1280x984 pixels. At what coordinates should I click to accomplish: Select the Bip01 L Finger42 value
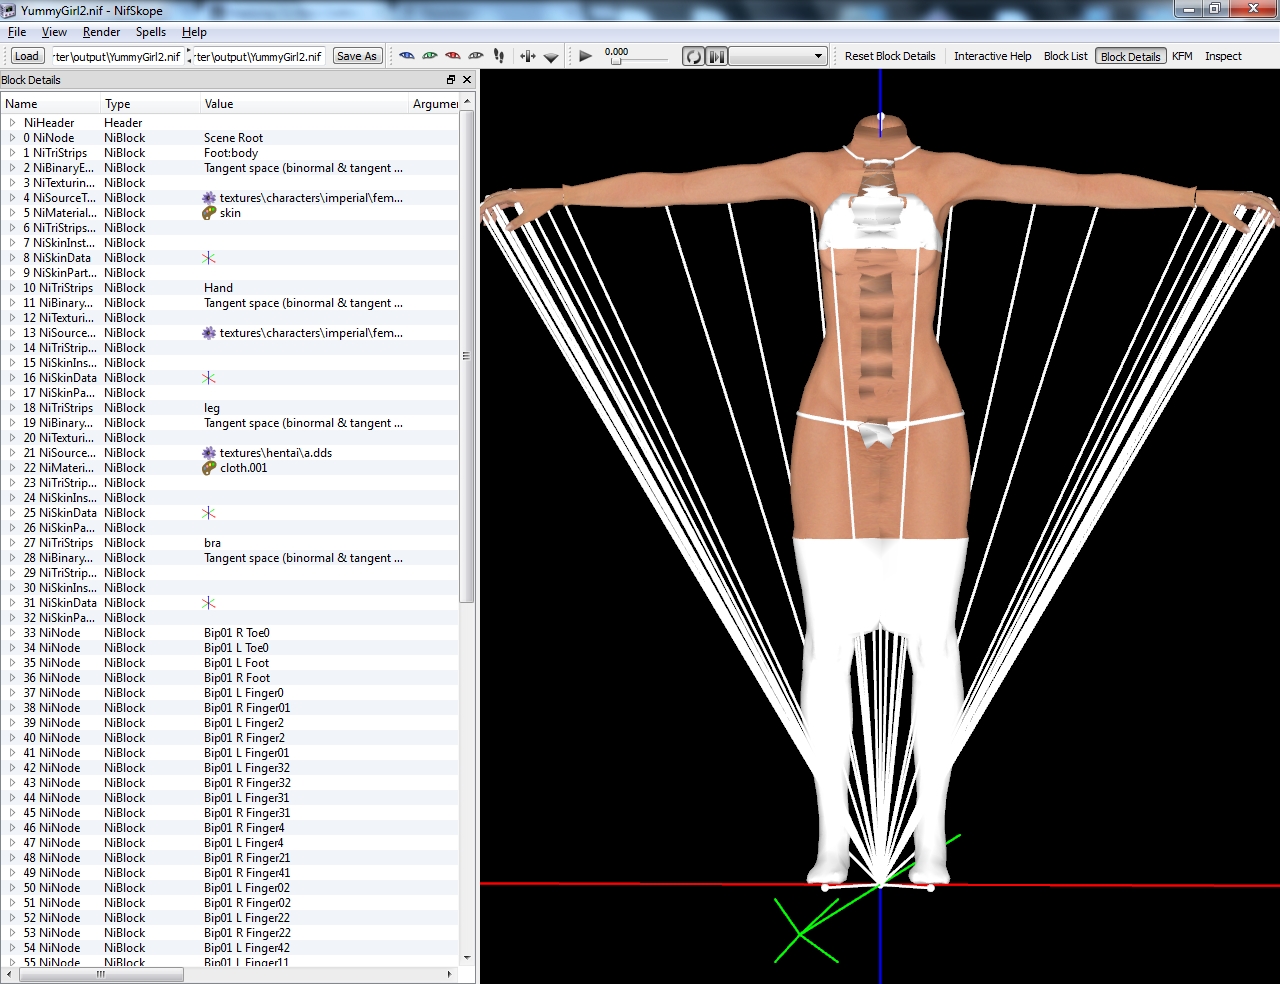coord(247,948)
